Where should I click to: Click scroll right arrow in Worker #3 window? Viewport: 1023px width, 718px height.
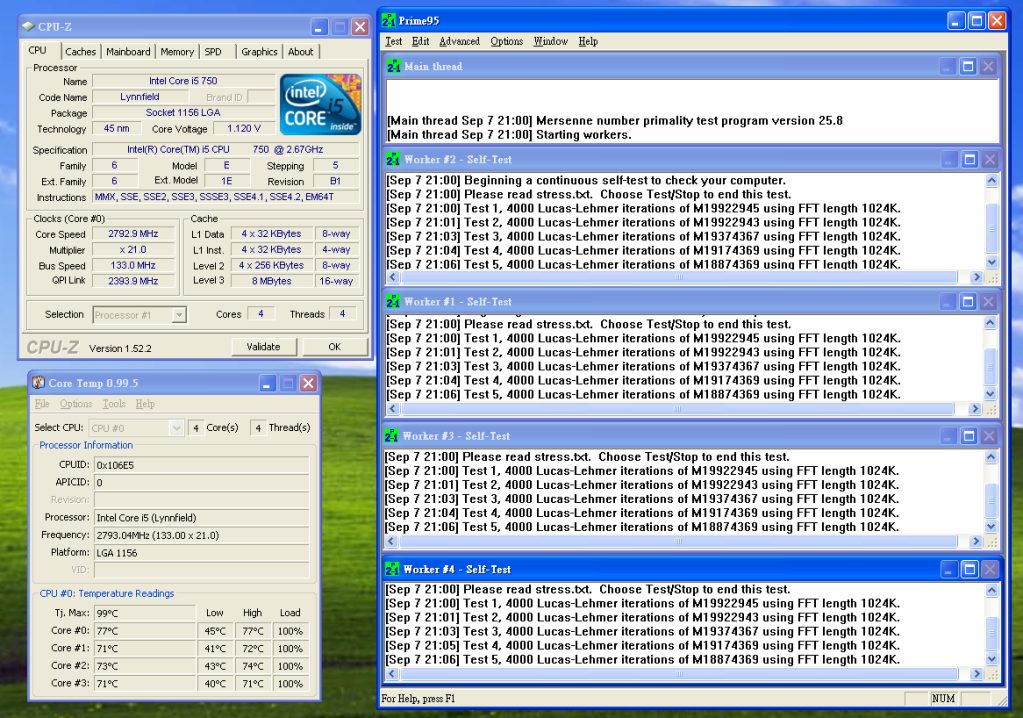976,541
